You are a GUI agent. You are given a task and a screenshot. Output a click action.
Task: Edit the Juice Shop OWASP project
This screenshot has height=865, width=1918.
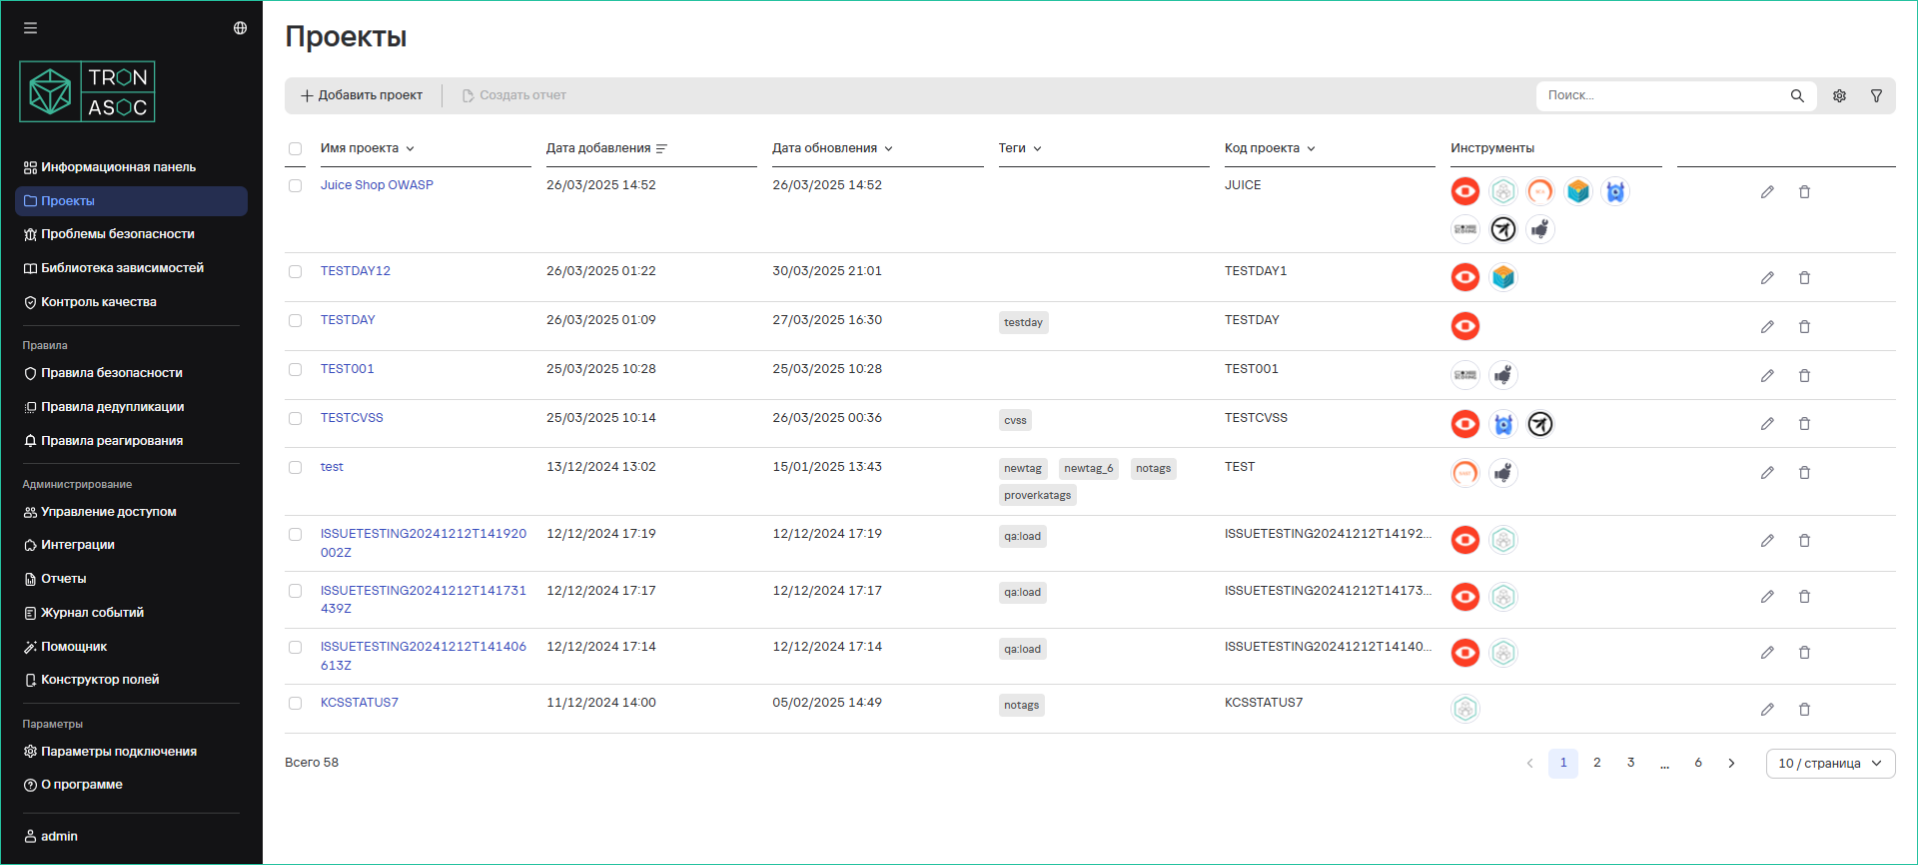(1767, 192)
